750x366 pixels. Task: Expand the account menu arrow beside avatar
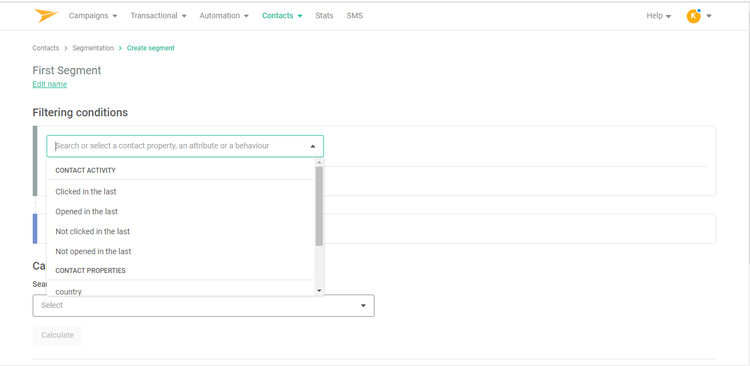point(709,16)
